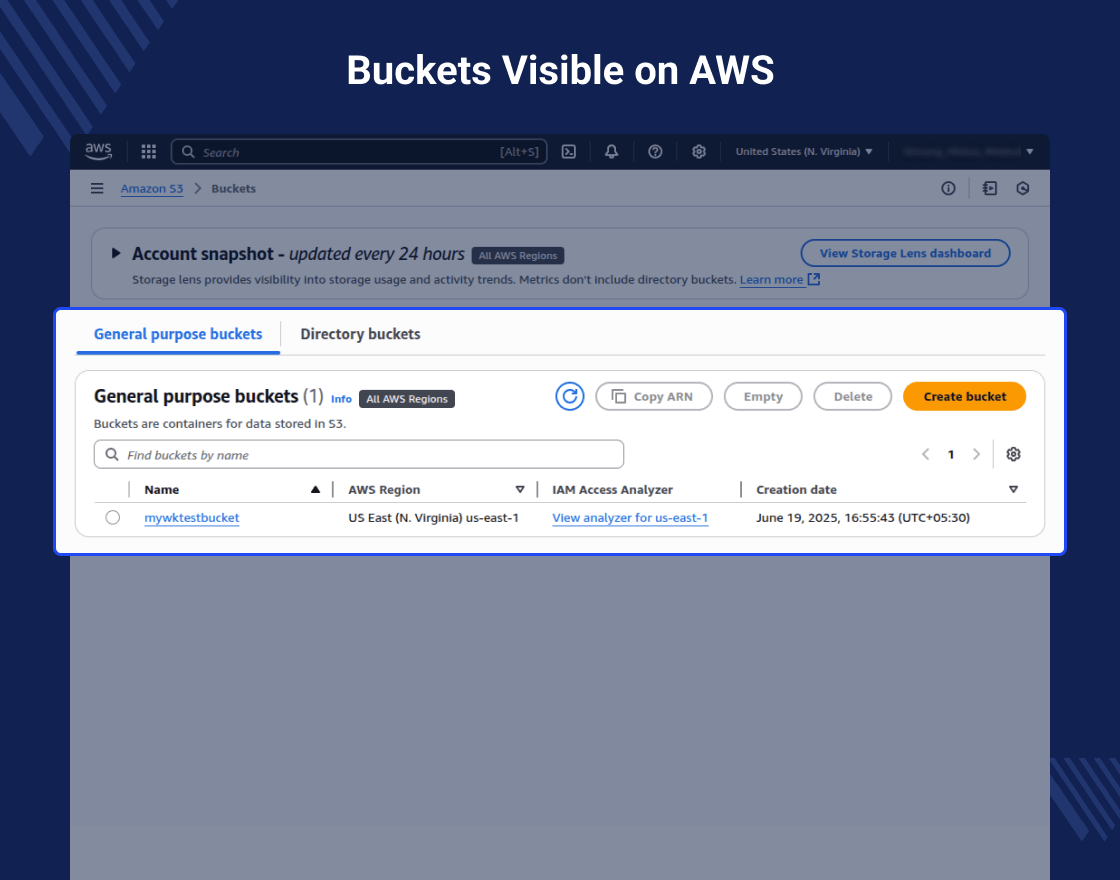
Task: Click the Creation date header text
Action: 796,489
